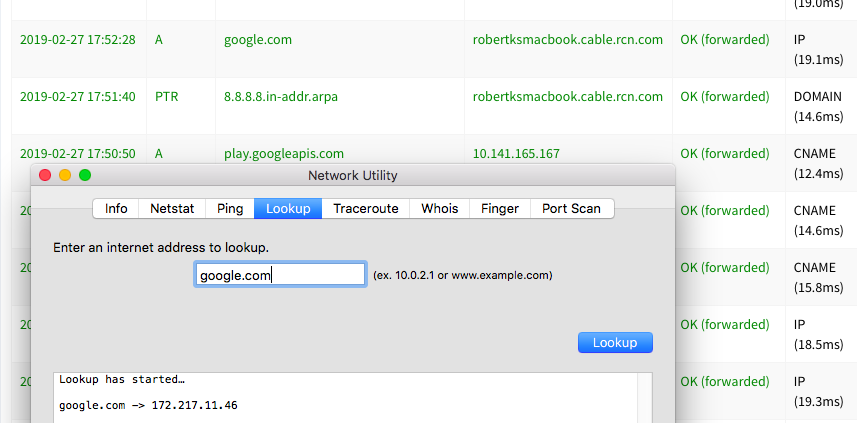Screen dimensions: 857x423
Task: Click the highlighted Lookup tab
Action: tap(288, 208)
